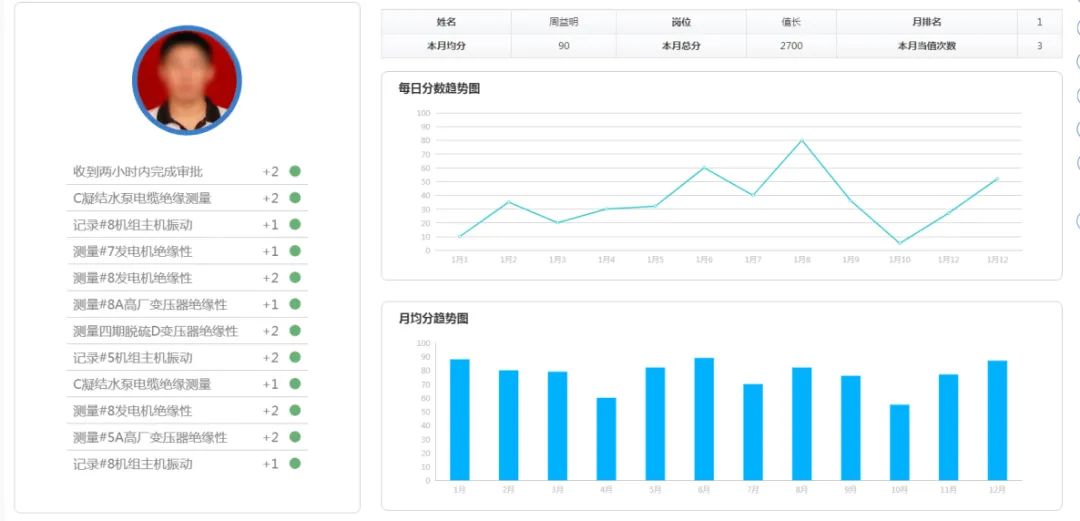Click the 4月 bar in monthly chart
This screenshot has height=521, width=1080.
pyautogui.click(x=606, y=439)
